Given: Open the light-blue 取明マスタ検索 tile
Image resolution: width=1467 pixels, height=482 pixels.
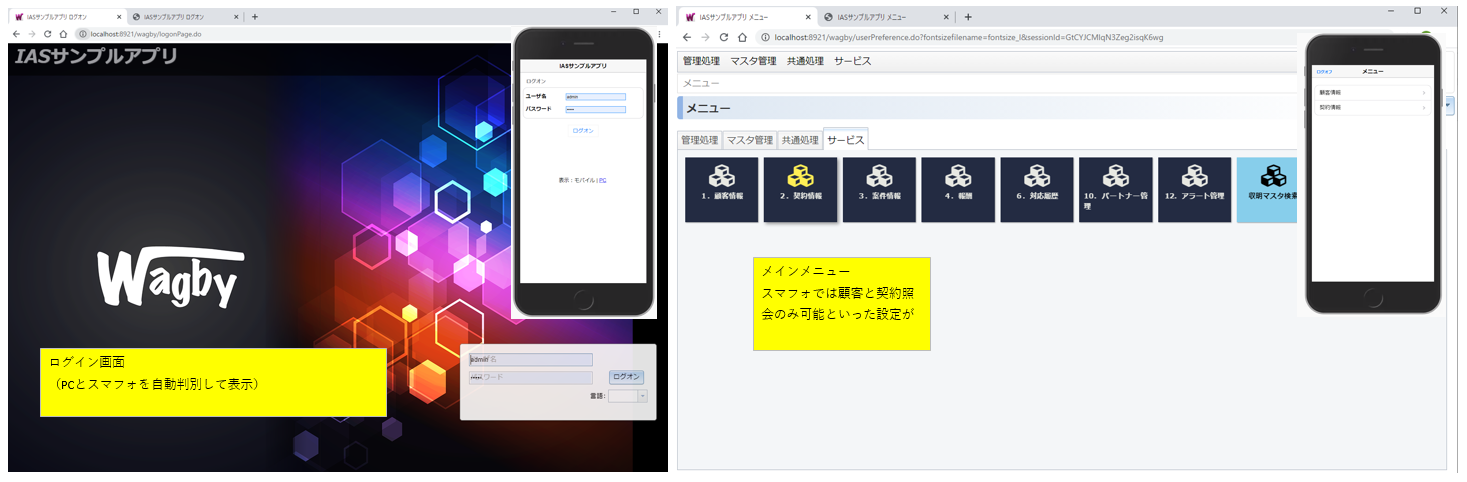Looking at the screenshot, I should point(1269,189).
